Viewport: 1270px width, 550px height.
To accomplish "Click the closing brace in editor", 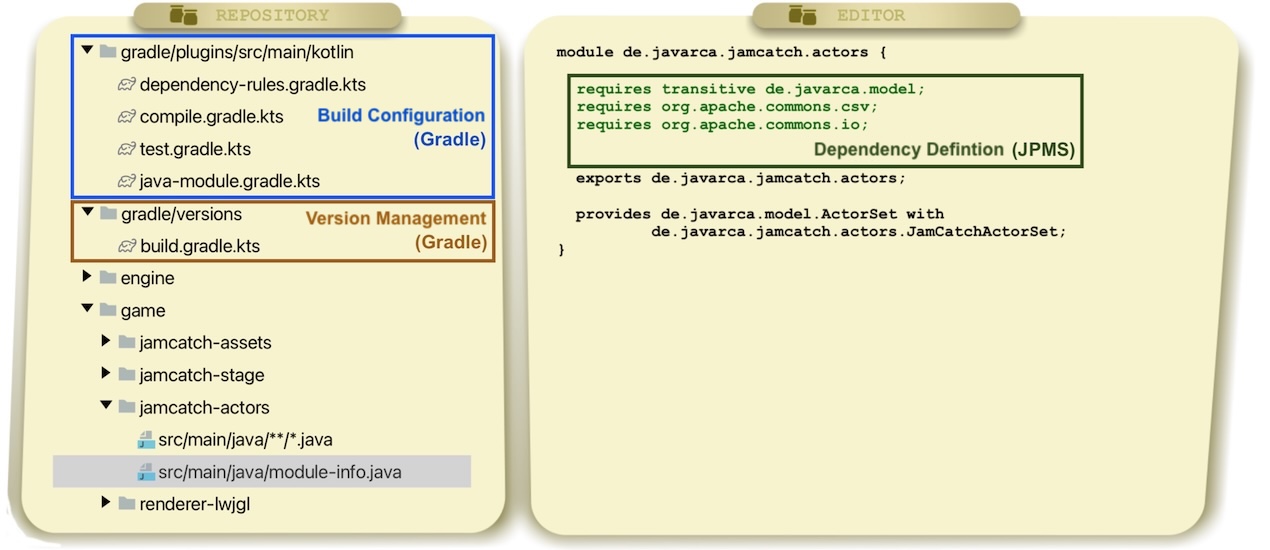I will coord(561,250).
